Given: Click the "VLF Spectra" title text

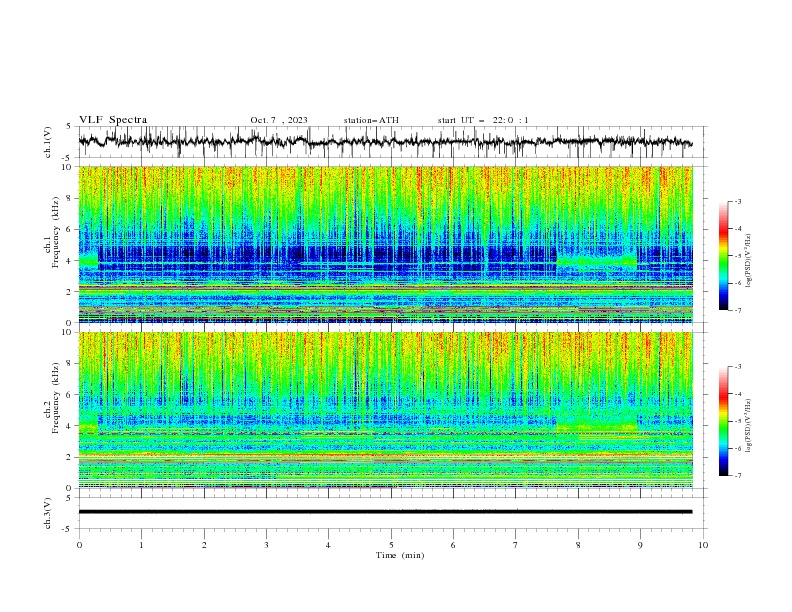Looking at the screenshot, I should click(113, 120).
